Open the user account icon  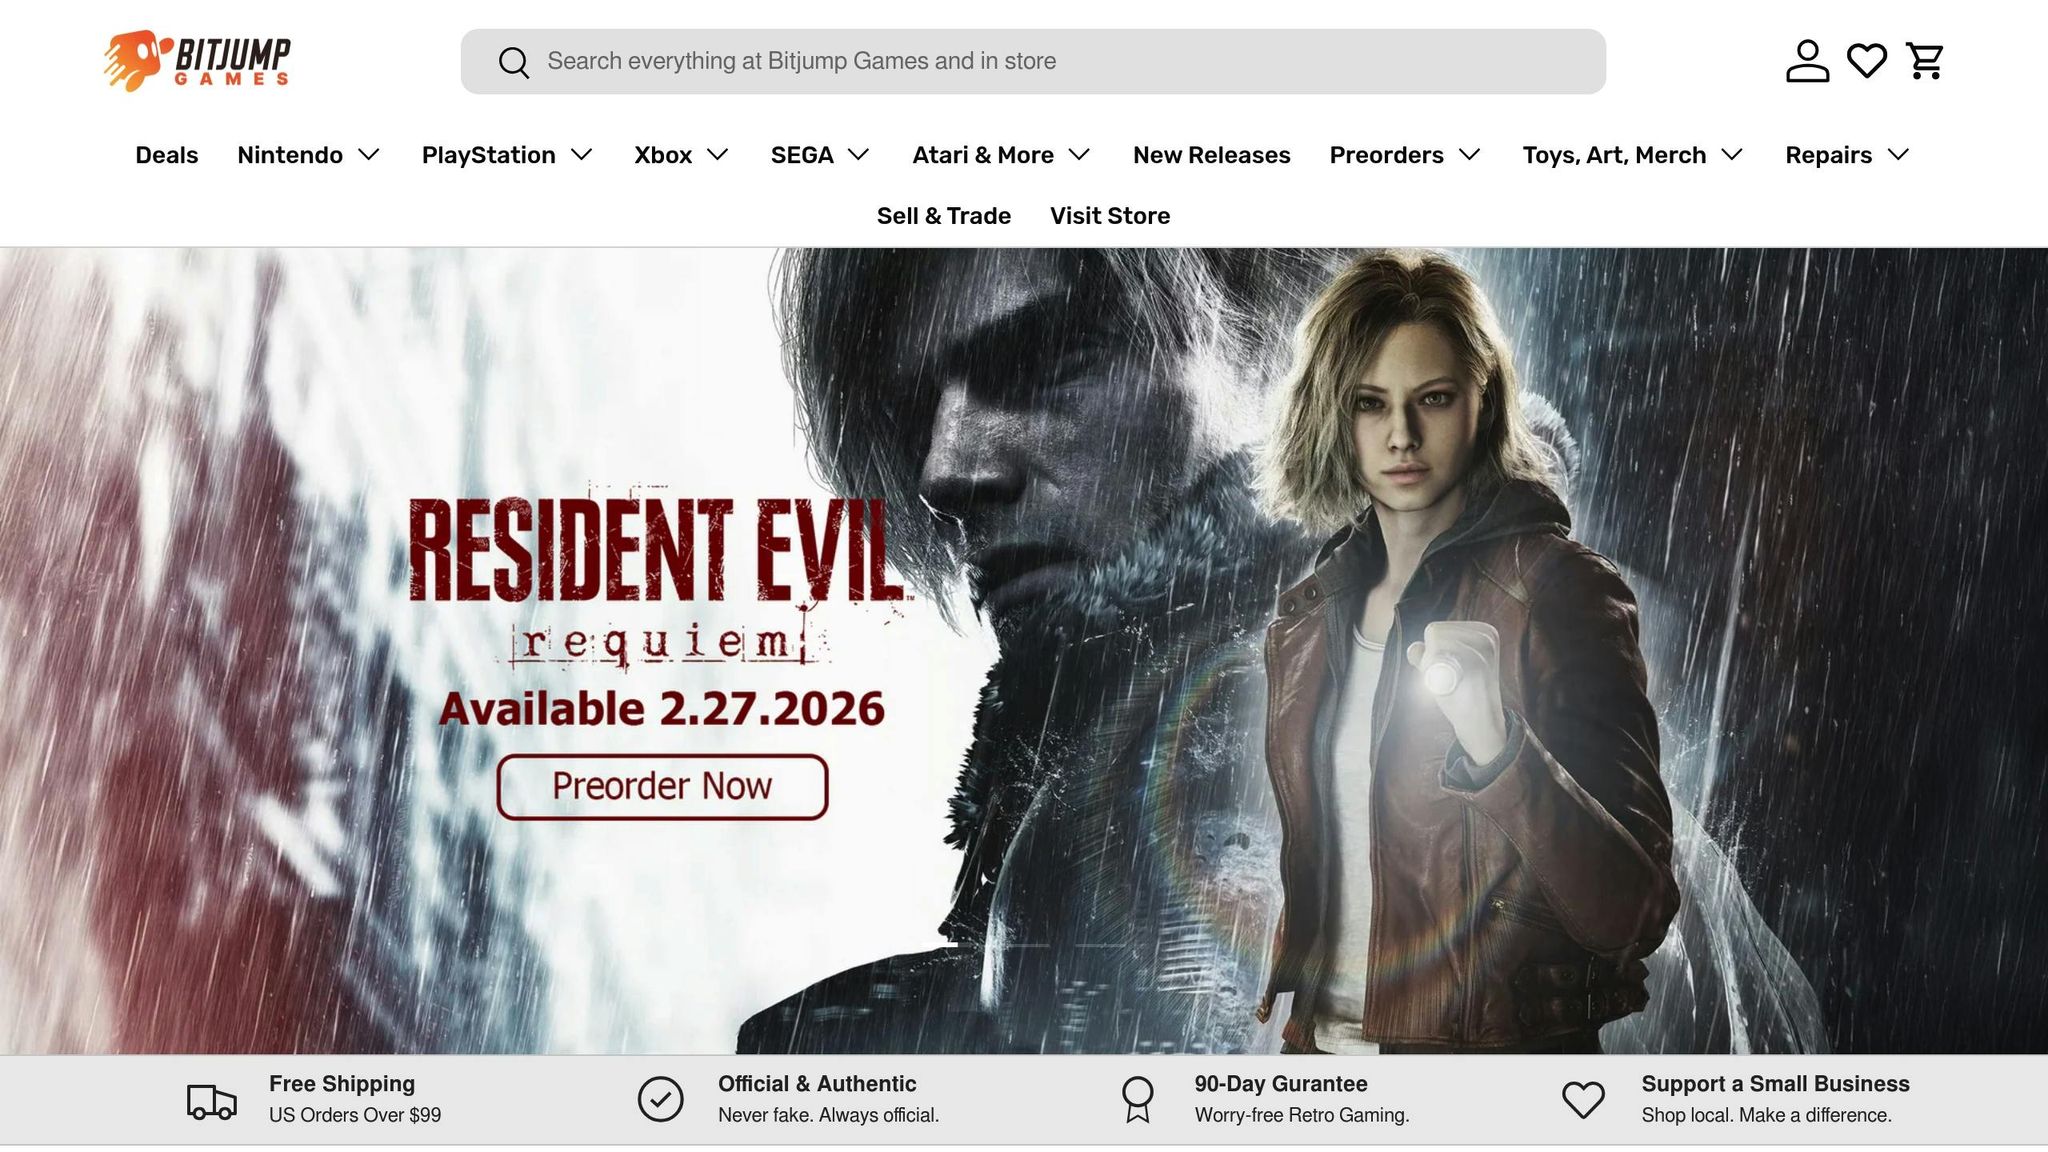pos(1807,61)
